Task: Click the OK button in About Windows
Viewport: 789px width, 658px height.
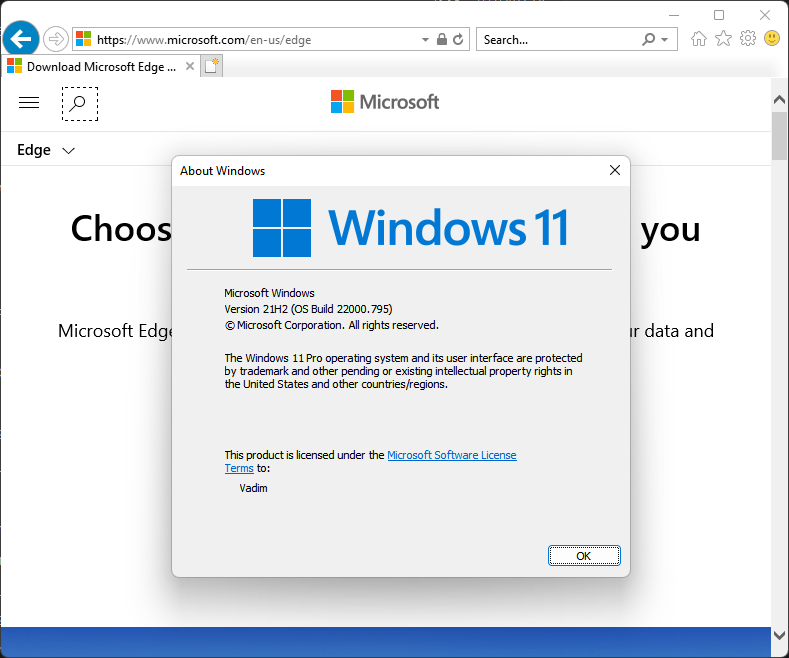Action: point(584,555)
